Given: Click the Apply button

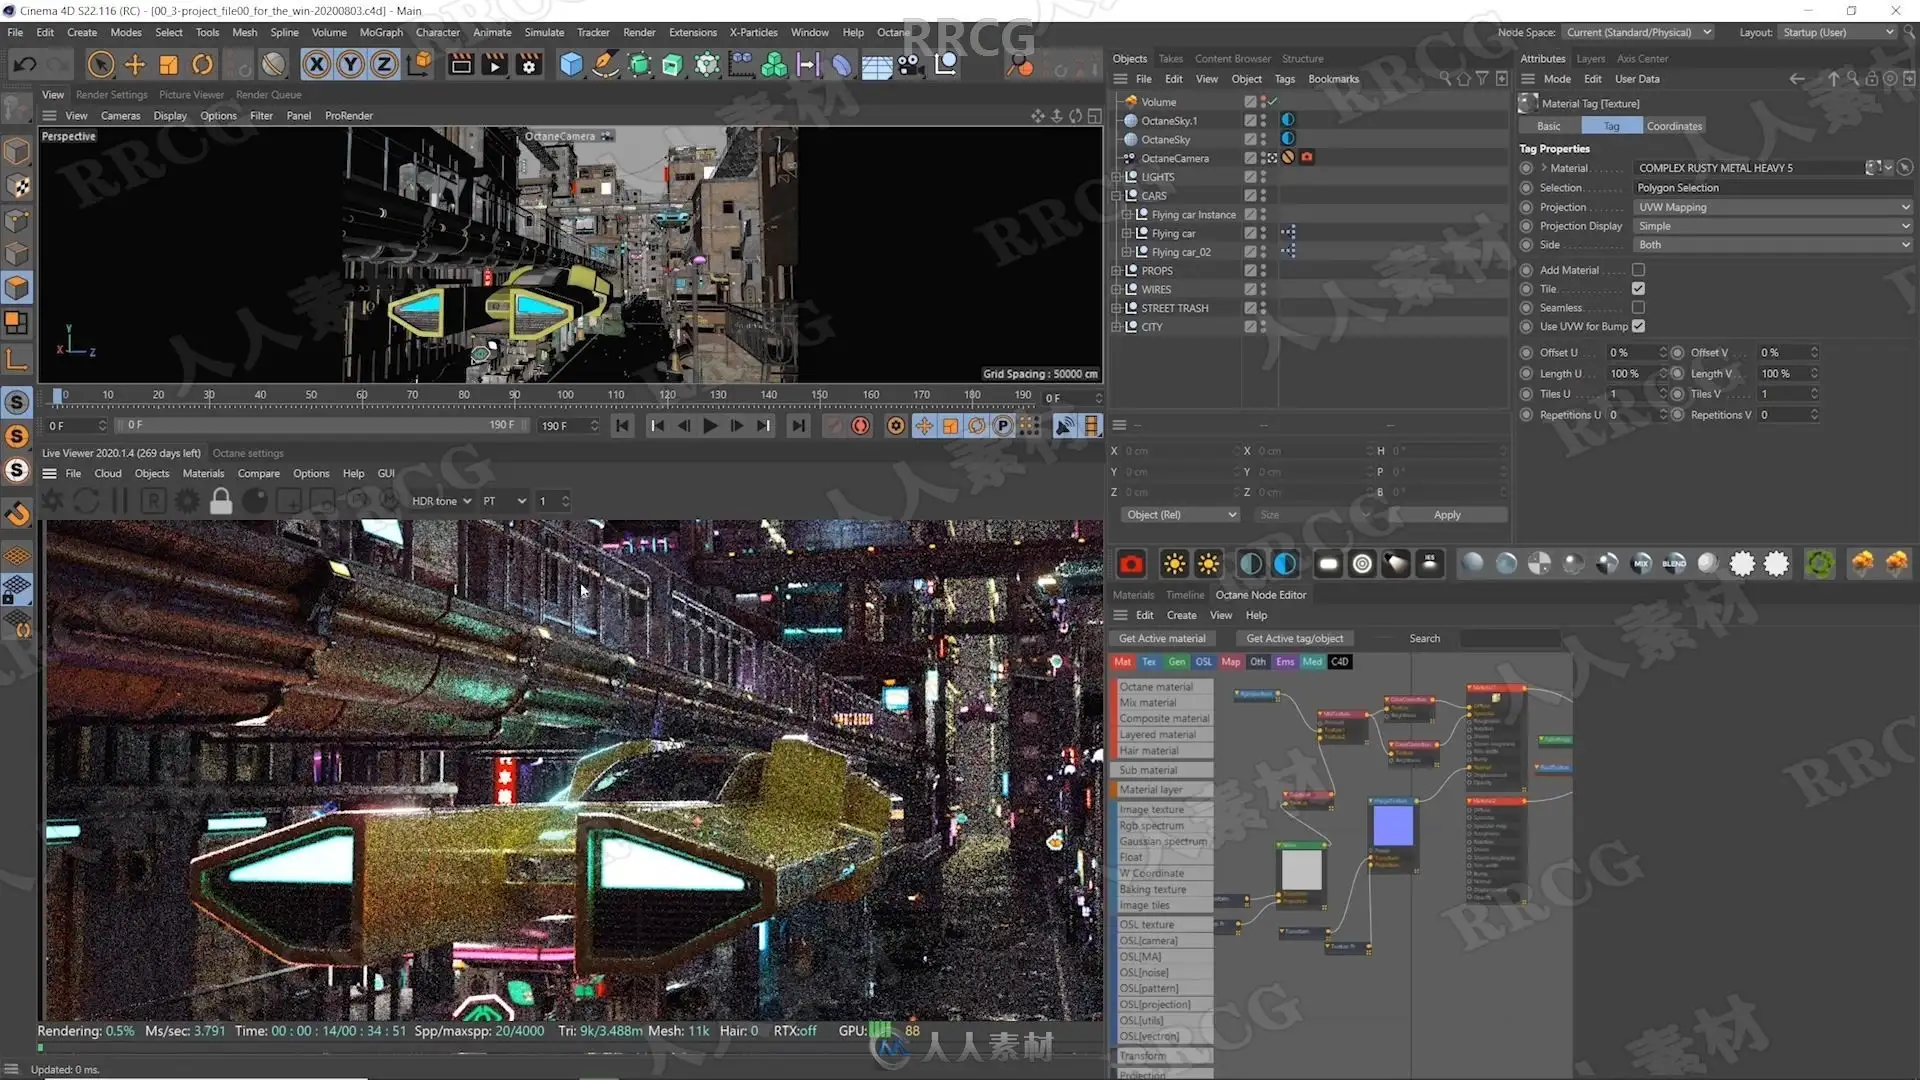Looking at the screenshot, I should [1447, 515].
